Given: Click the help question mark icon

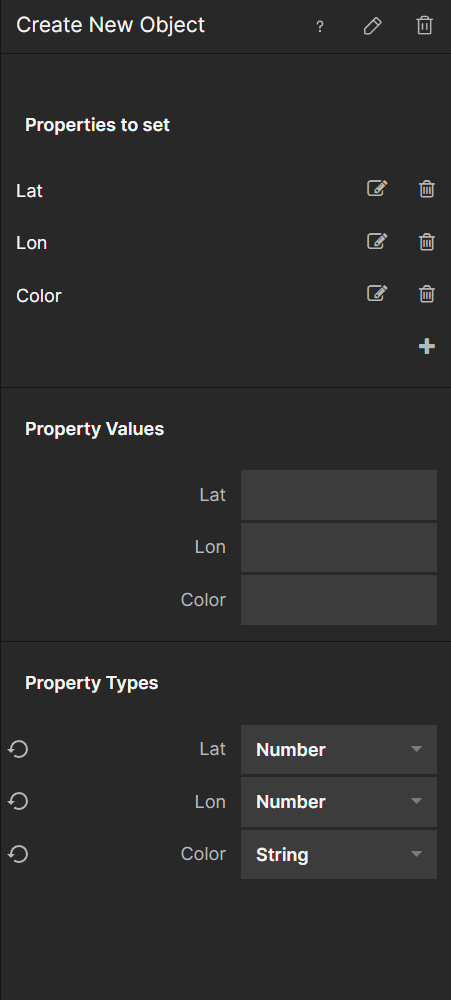Looking at the screenshot, I should pyautogui.click(x=320, y=27).
